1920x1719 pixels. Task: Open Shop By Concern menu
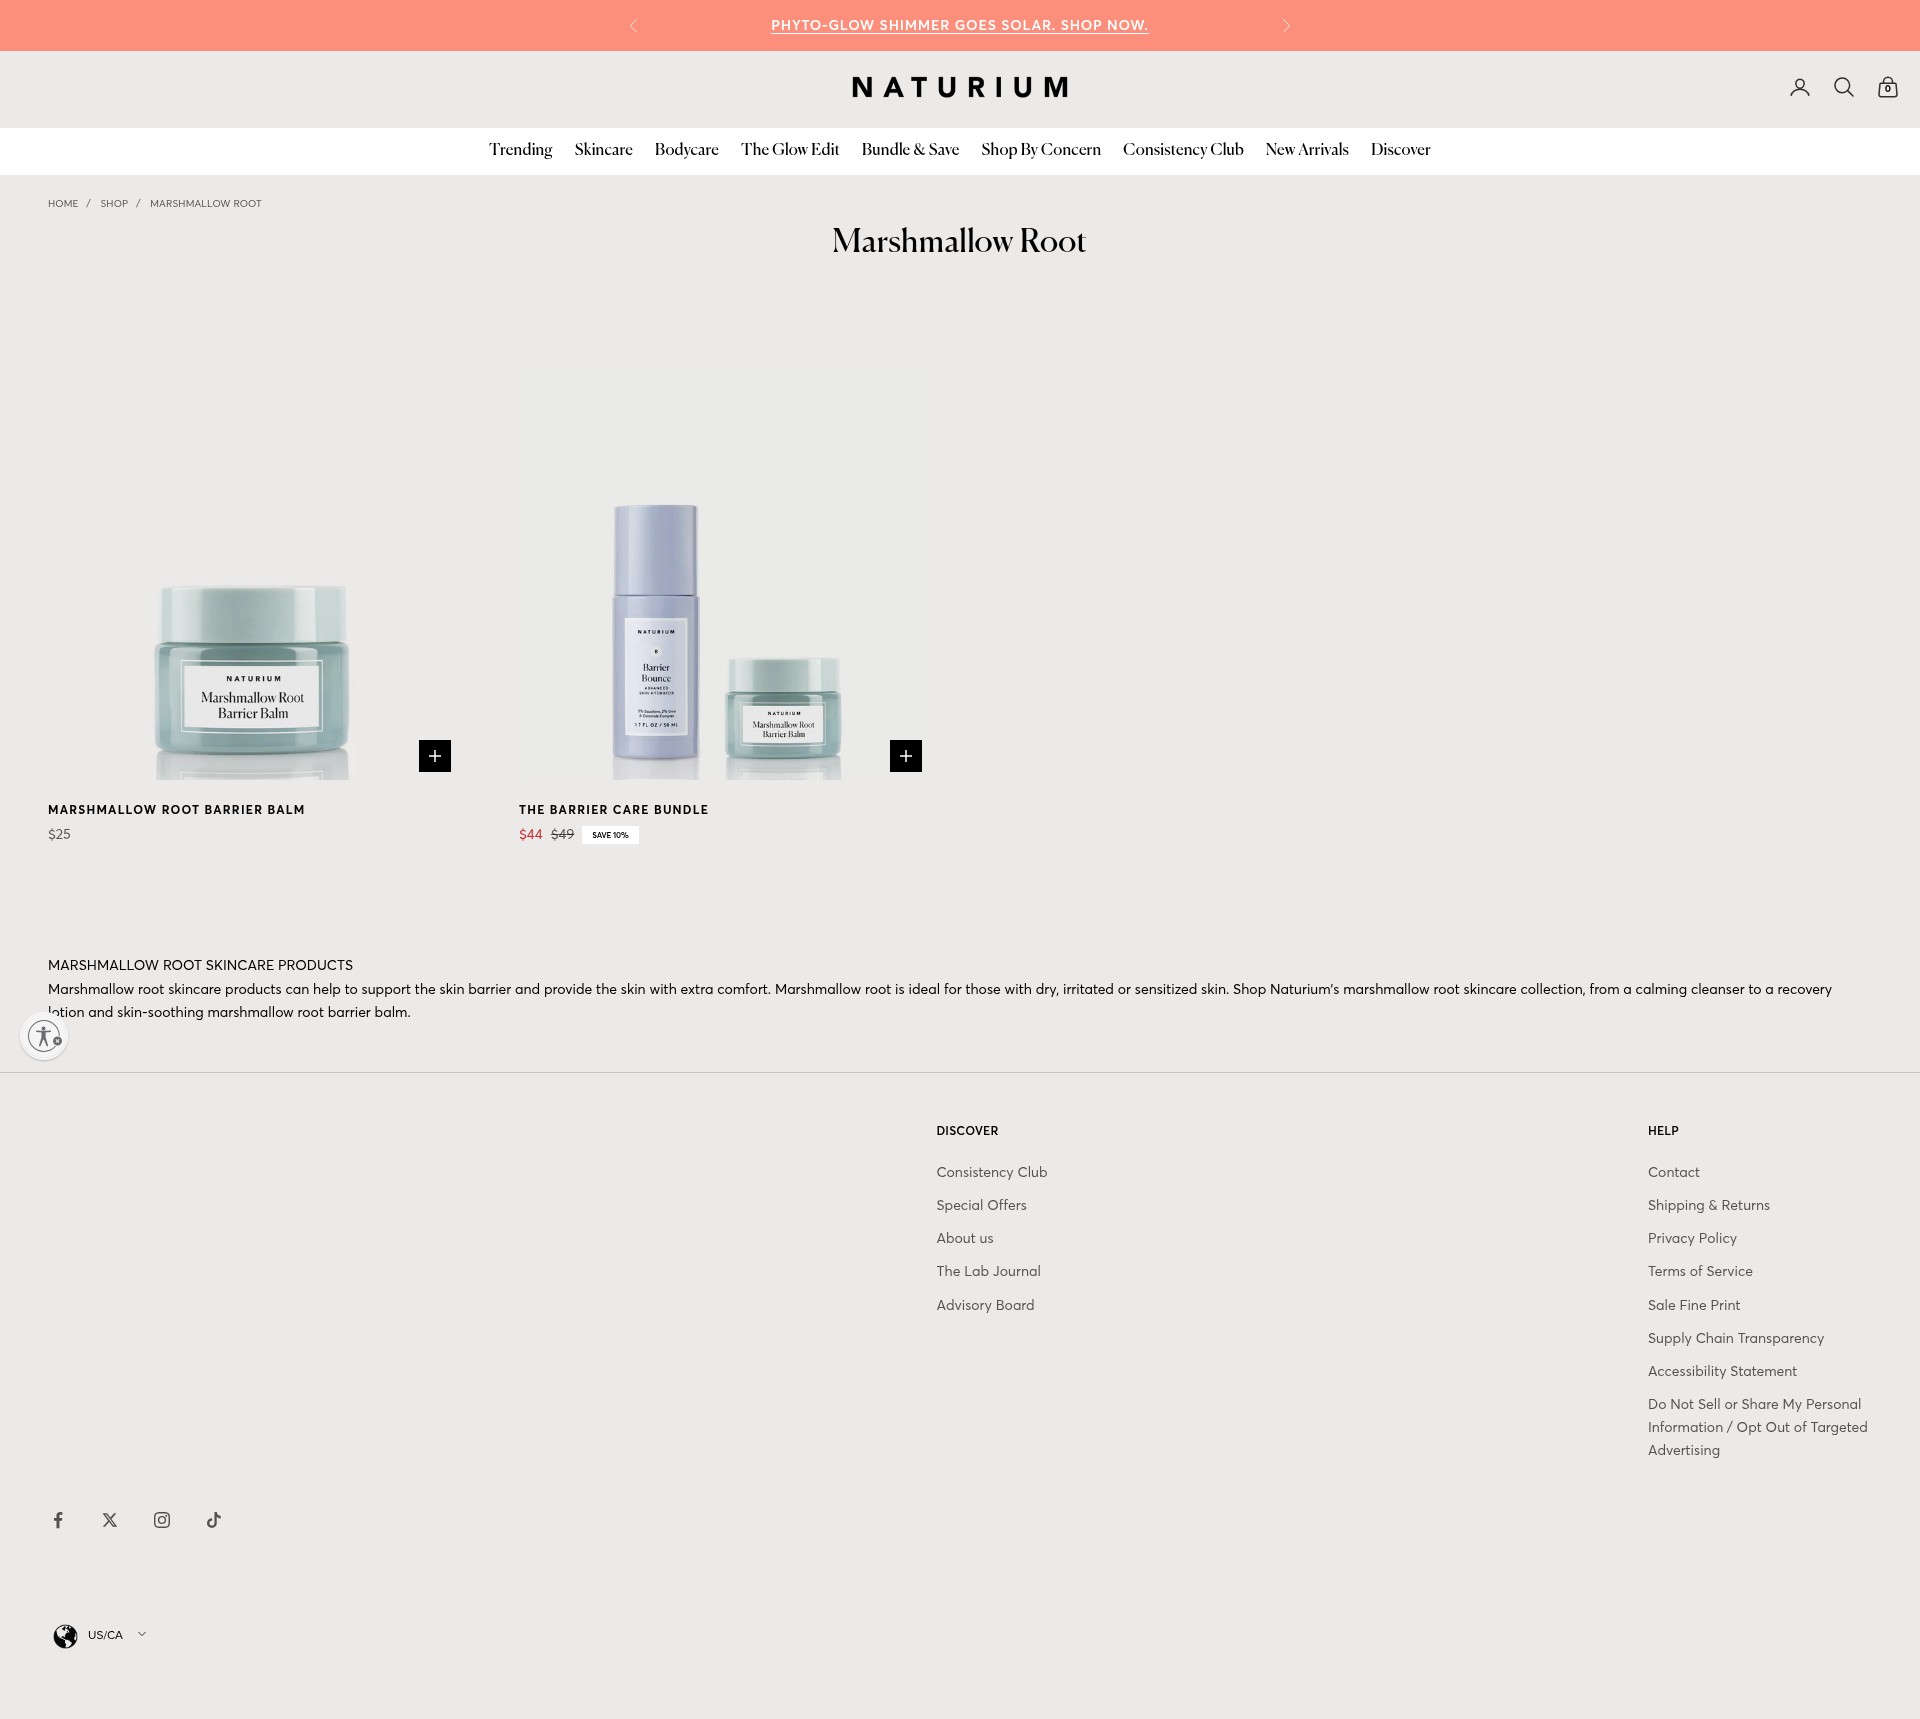pos(1041,150)
